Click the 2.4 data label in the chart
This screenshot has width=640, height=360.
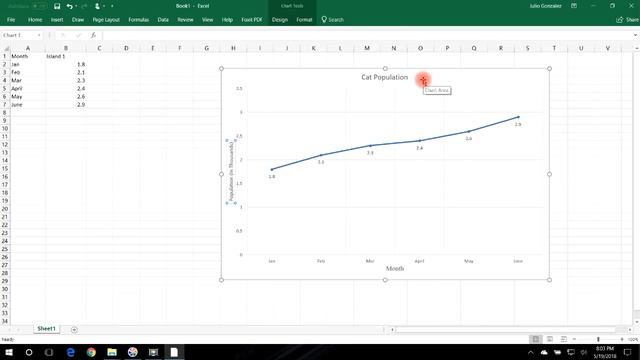[420, 148]
